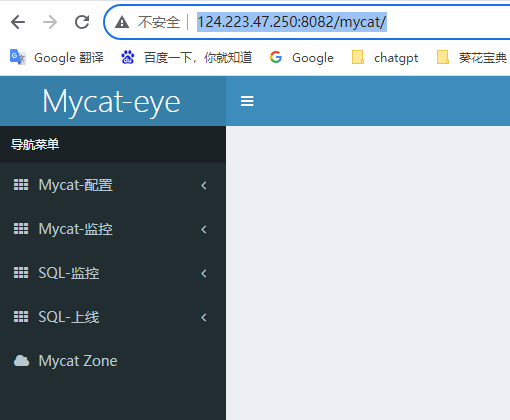Click the address bar URL text
Image resolution: width=510 pixels, height=420 pixels.
[292, 22]
